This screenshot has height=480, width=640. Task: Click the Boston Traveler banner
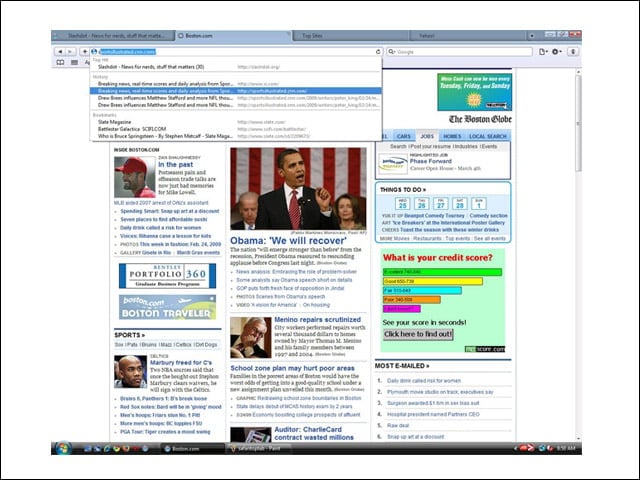[x=167, y=307]
